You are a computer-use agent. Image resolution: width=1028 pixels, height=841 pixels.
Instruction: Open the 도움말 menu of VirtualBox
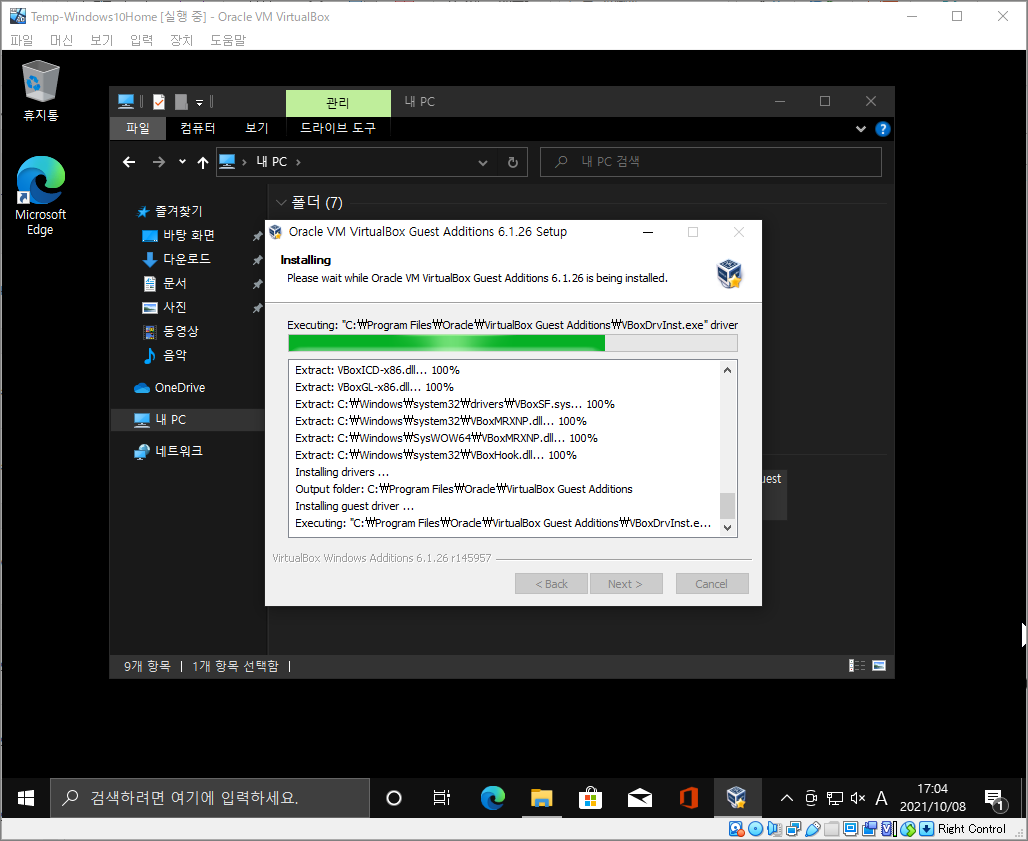[x=227, y=40]
